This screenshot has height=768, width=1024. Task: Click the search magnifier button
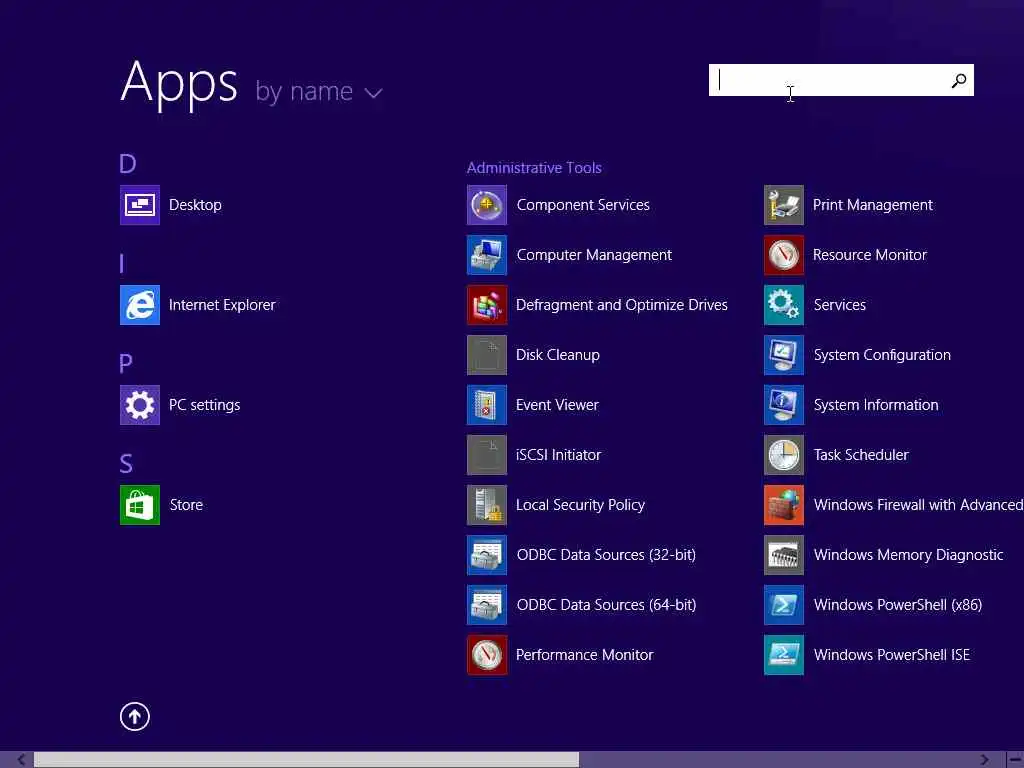pos(959,80)
